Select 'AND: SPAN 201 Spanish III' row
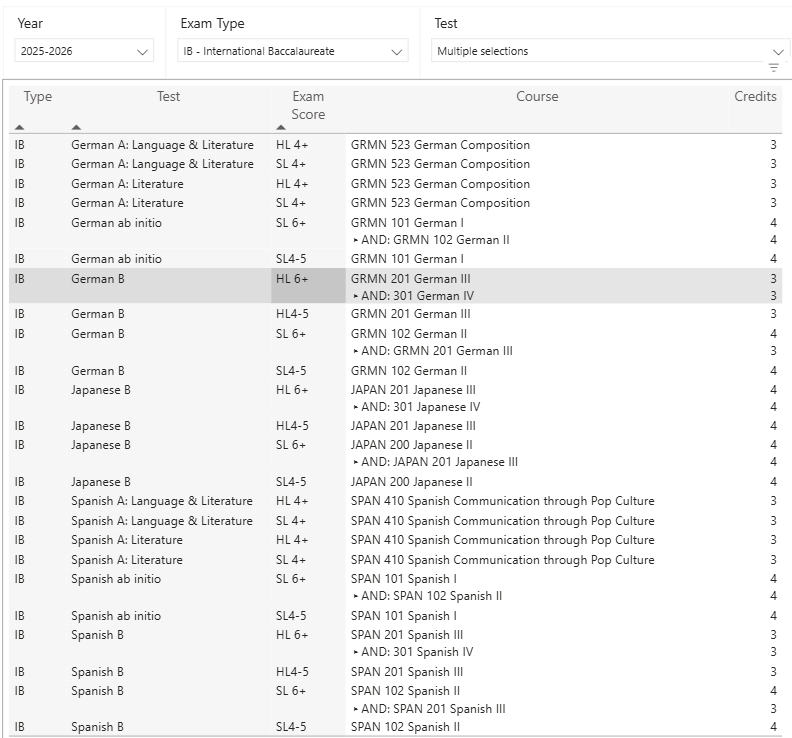The width and height of the screenshot is (792, 738). click(429, 709)
